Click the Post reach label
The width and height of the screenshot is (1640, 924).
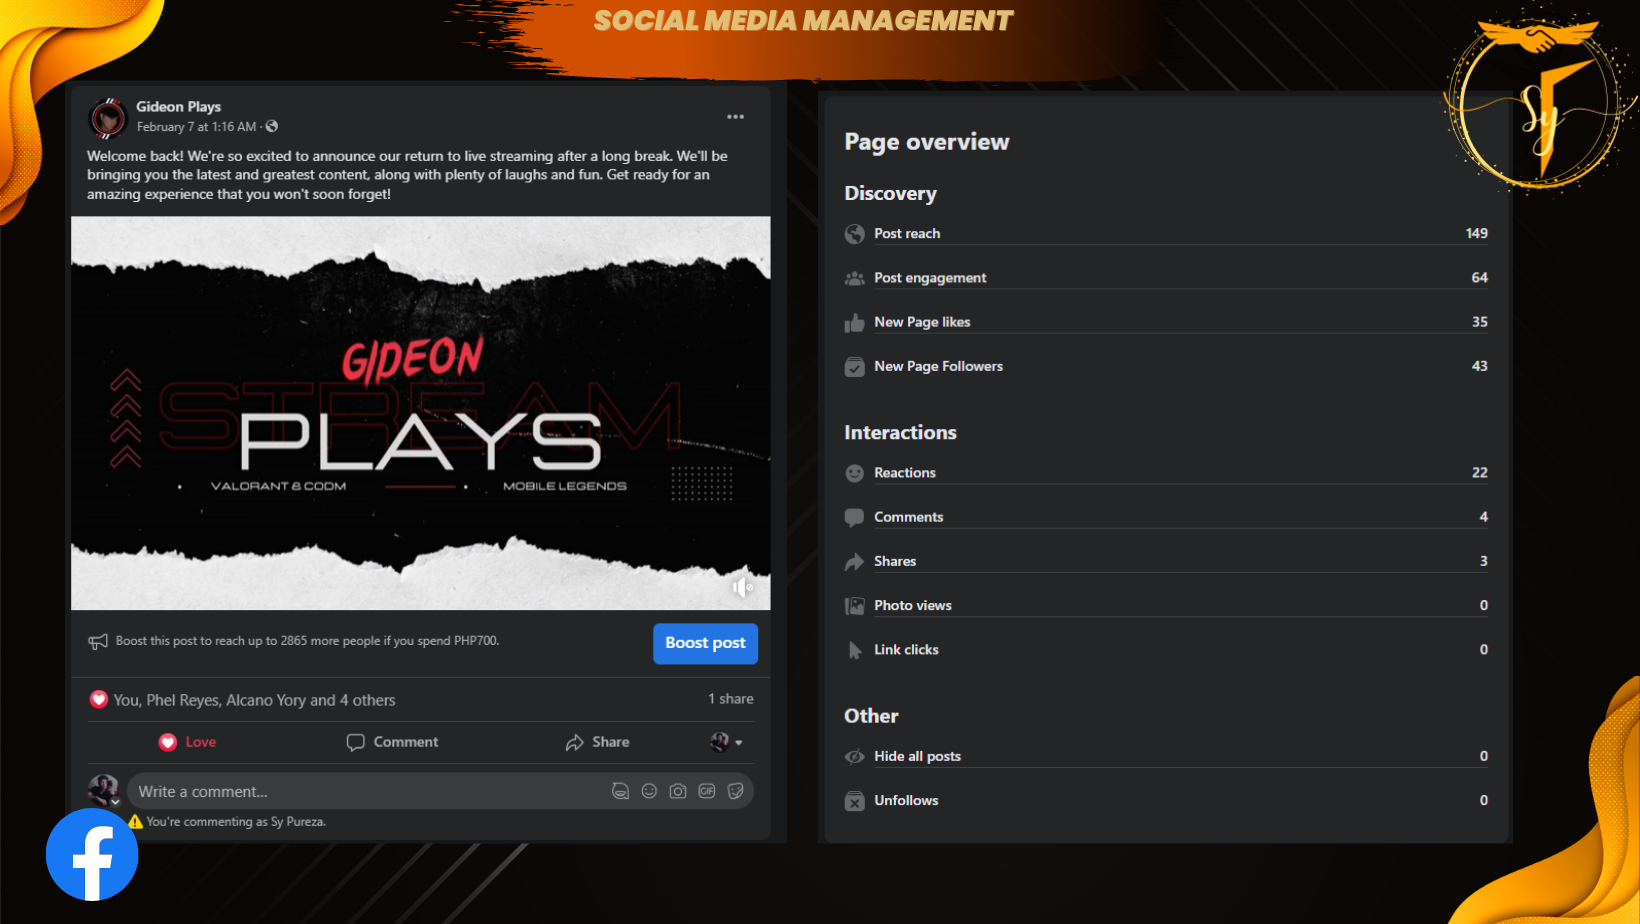pos(907,234)
